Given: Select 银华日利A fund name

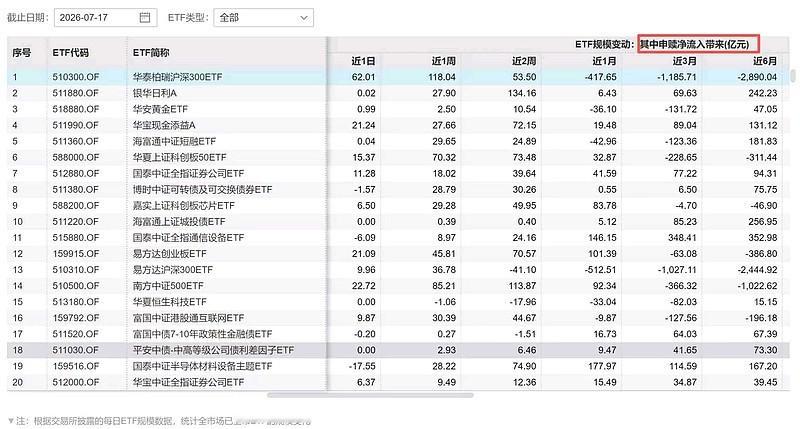Looking at the screenshot, I should click(x=155, y=93).
